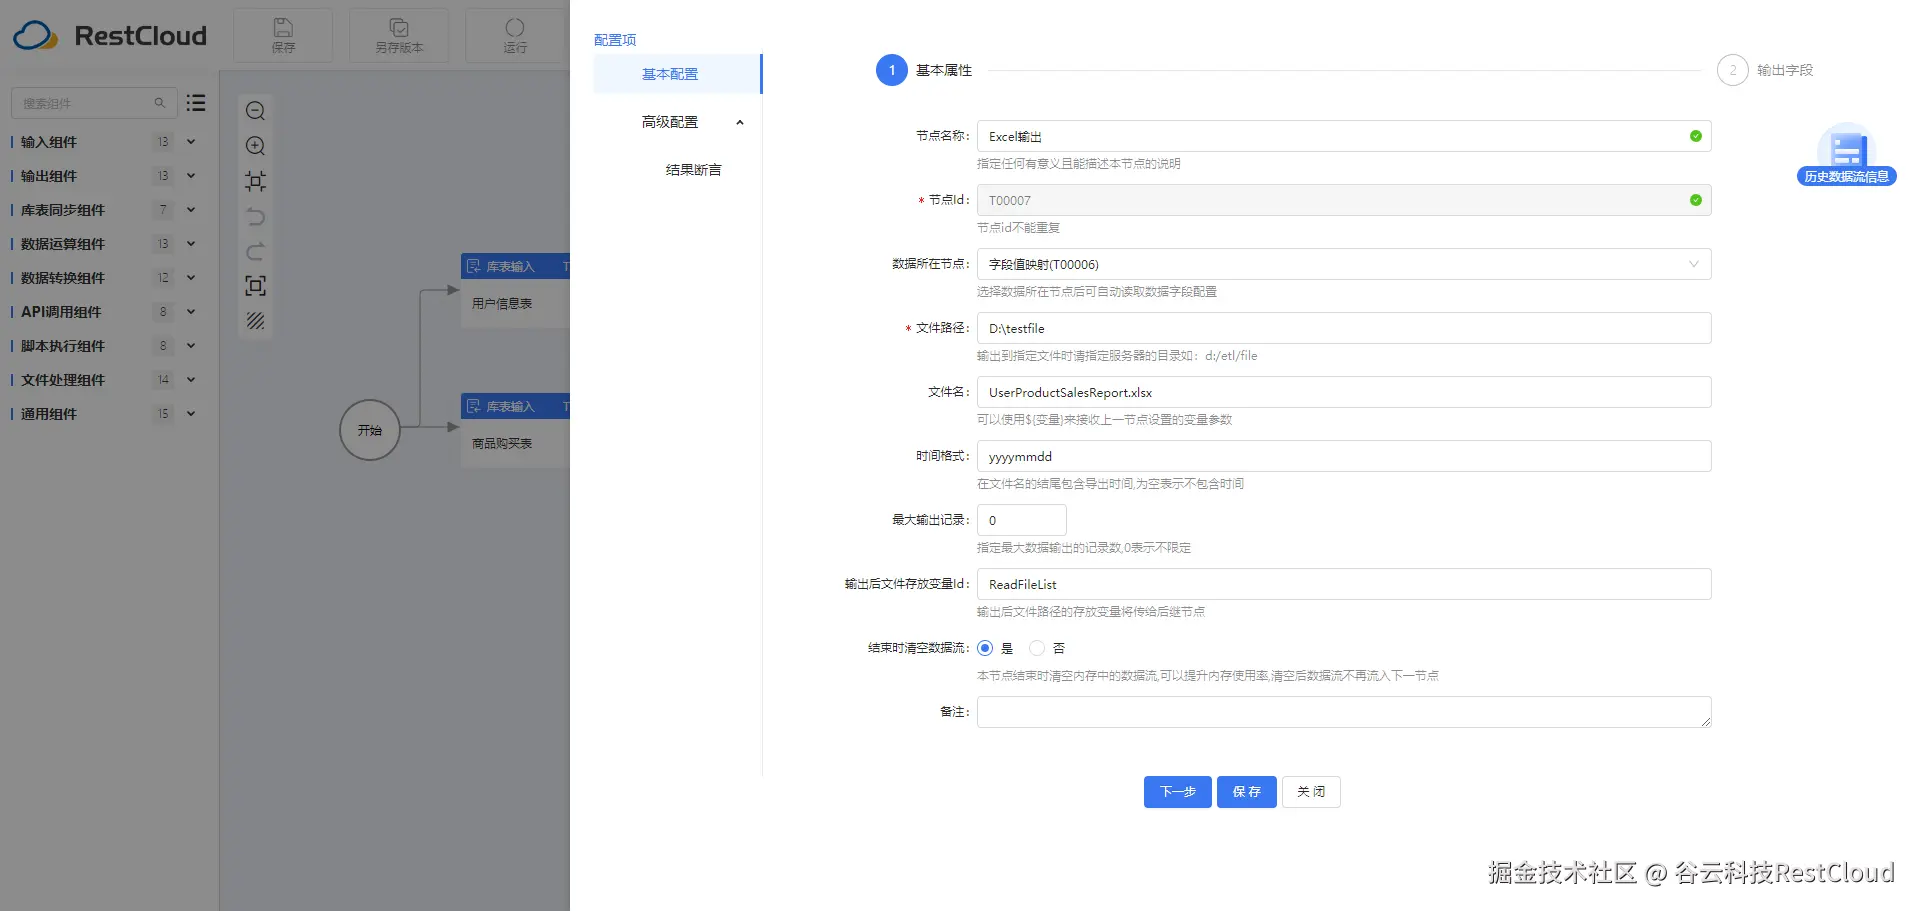Select the 否 radio for 结束时清空数据流
This screenshot has width=1920, height=911.
[x=1037, y=648]
